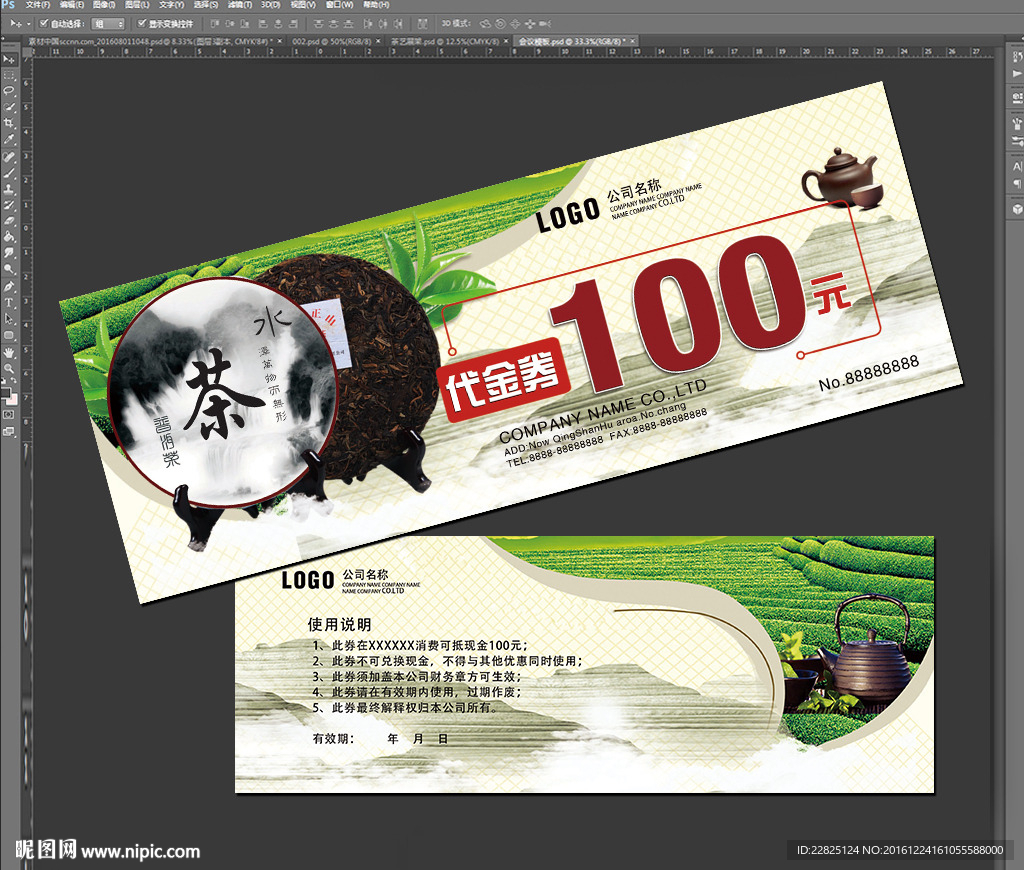Select the Rectangular Marquee tool
The image size is (1024, 870).
tap(9, 76)
